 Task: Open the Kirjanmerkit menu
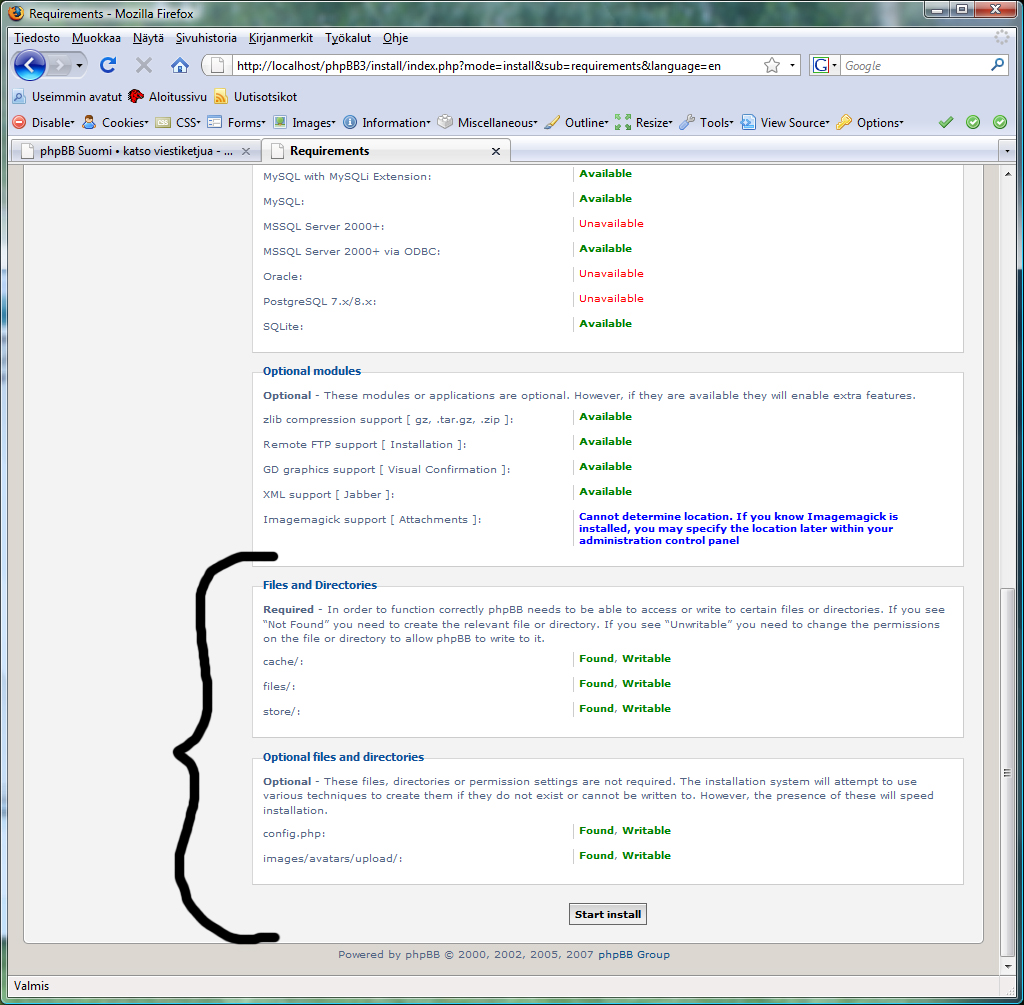pos(280,38)
